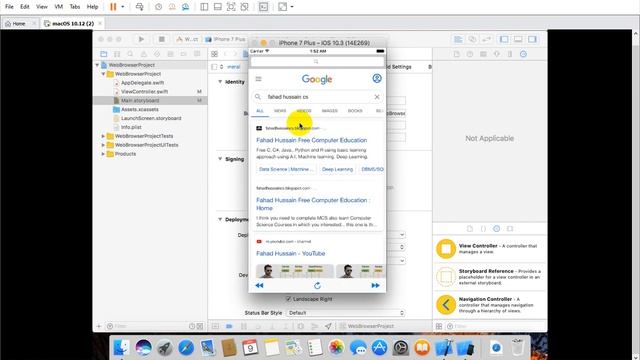This screenshot has width=640, height=360.
Task: Open the Tabs menu
Action: tap(75, 7)
